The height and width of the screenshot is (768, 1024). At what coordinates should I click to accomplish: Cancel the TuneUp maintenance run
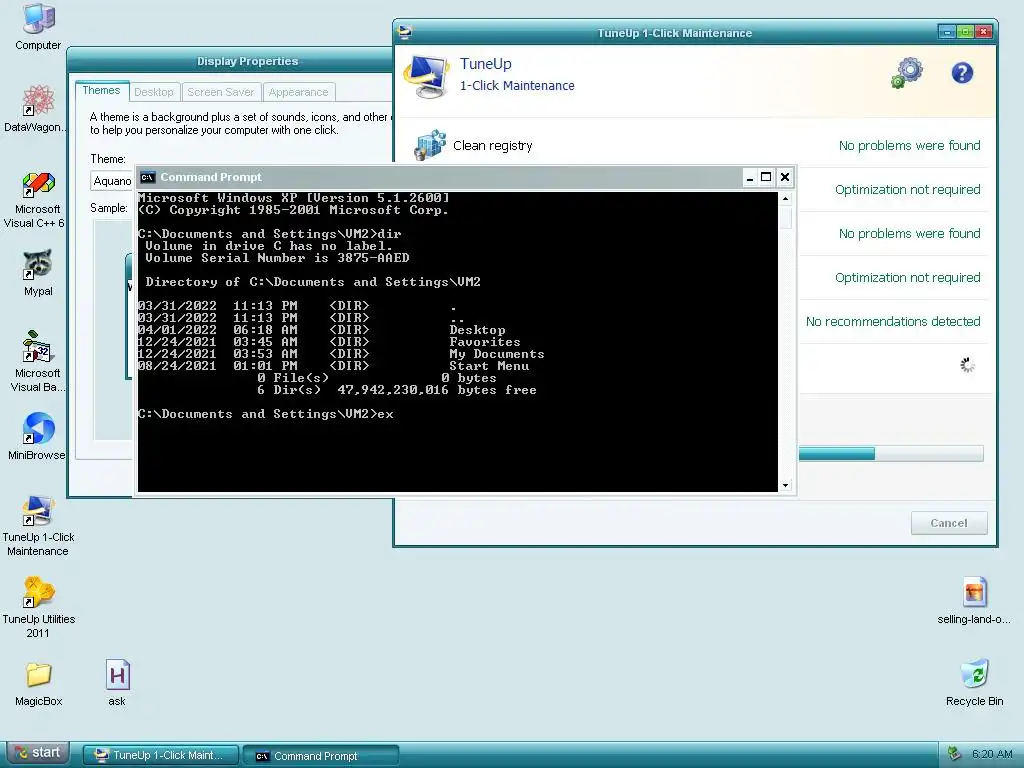point(949,523)
